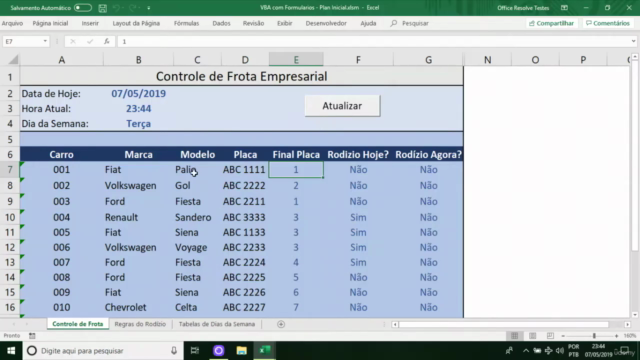Switch to Normal view icon

pyautogui.click(x=514, y=336)
